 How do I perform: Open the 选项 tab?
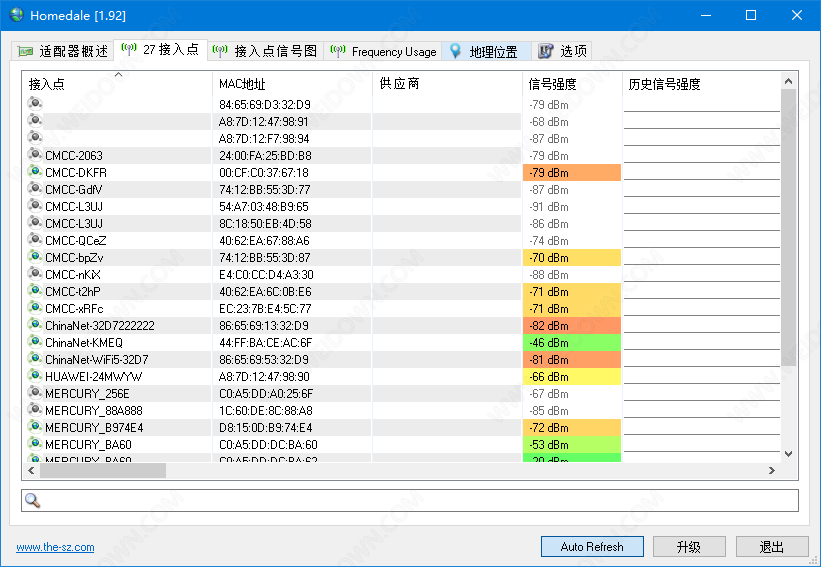562,51
